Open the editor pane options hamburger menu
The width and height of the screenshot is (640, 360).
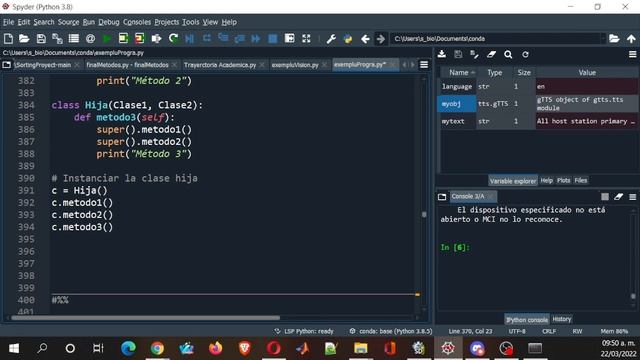pos(424,64)
